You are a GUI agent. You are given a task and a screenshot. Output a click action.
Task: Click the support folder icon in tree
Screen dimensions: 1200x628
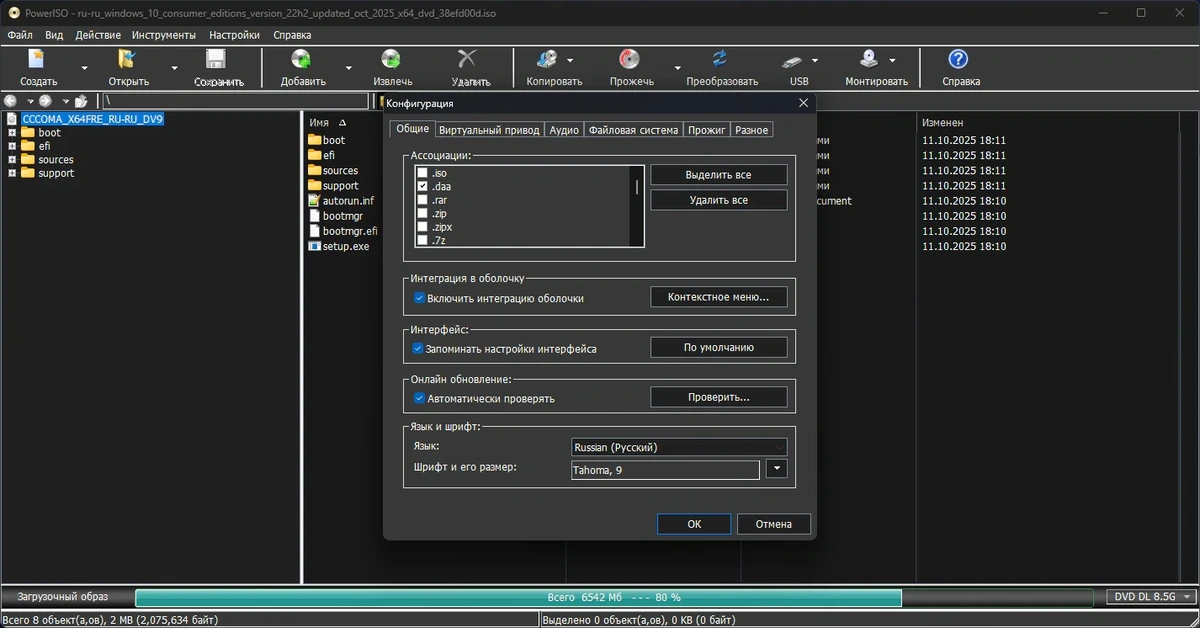point(28,173)
